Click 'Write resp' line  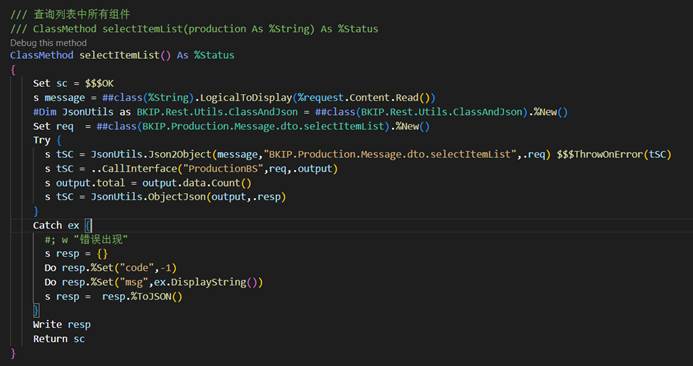pos(62,325)
